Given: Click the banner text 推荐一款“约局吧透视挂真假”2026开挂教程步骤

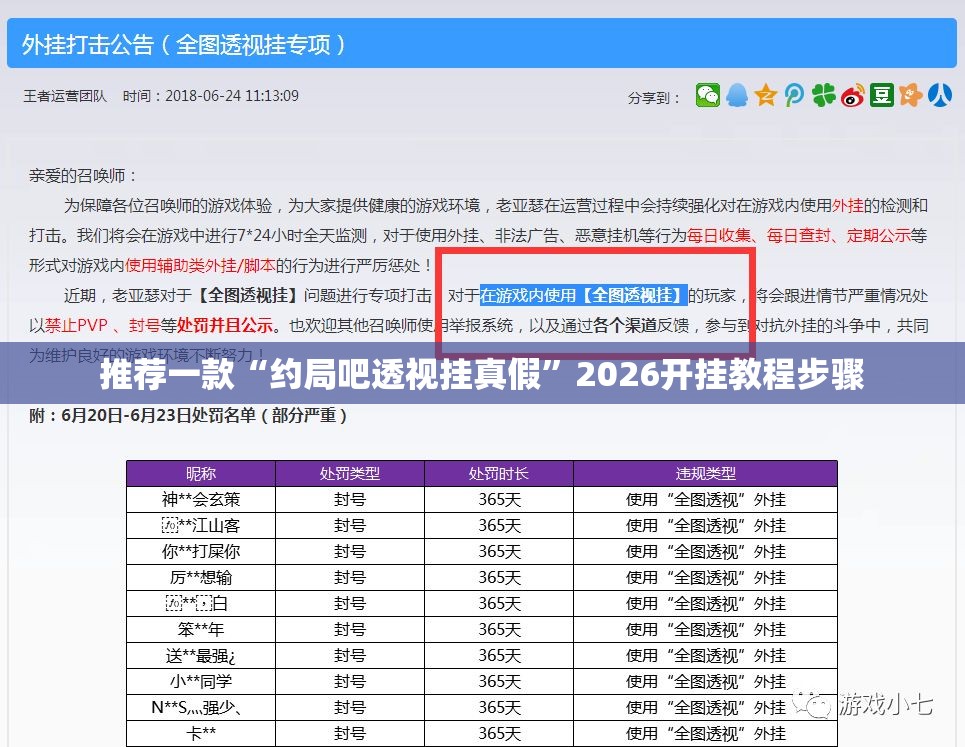Looking at the screenshot, I should point(482,374).
